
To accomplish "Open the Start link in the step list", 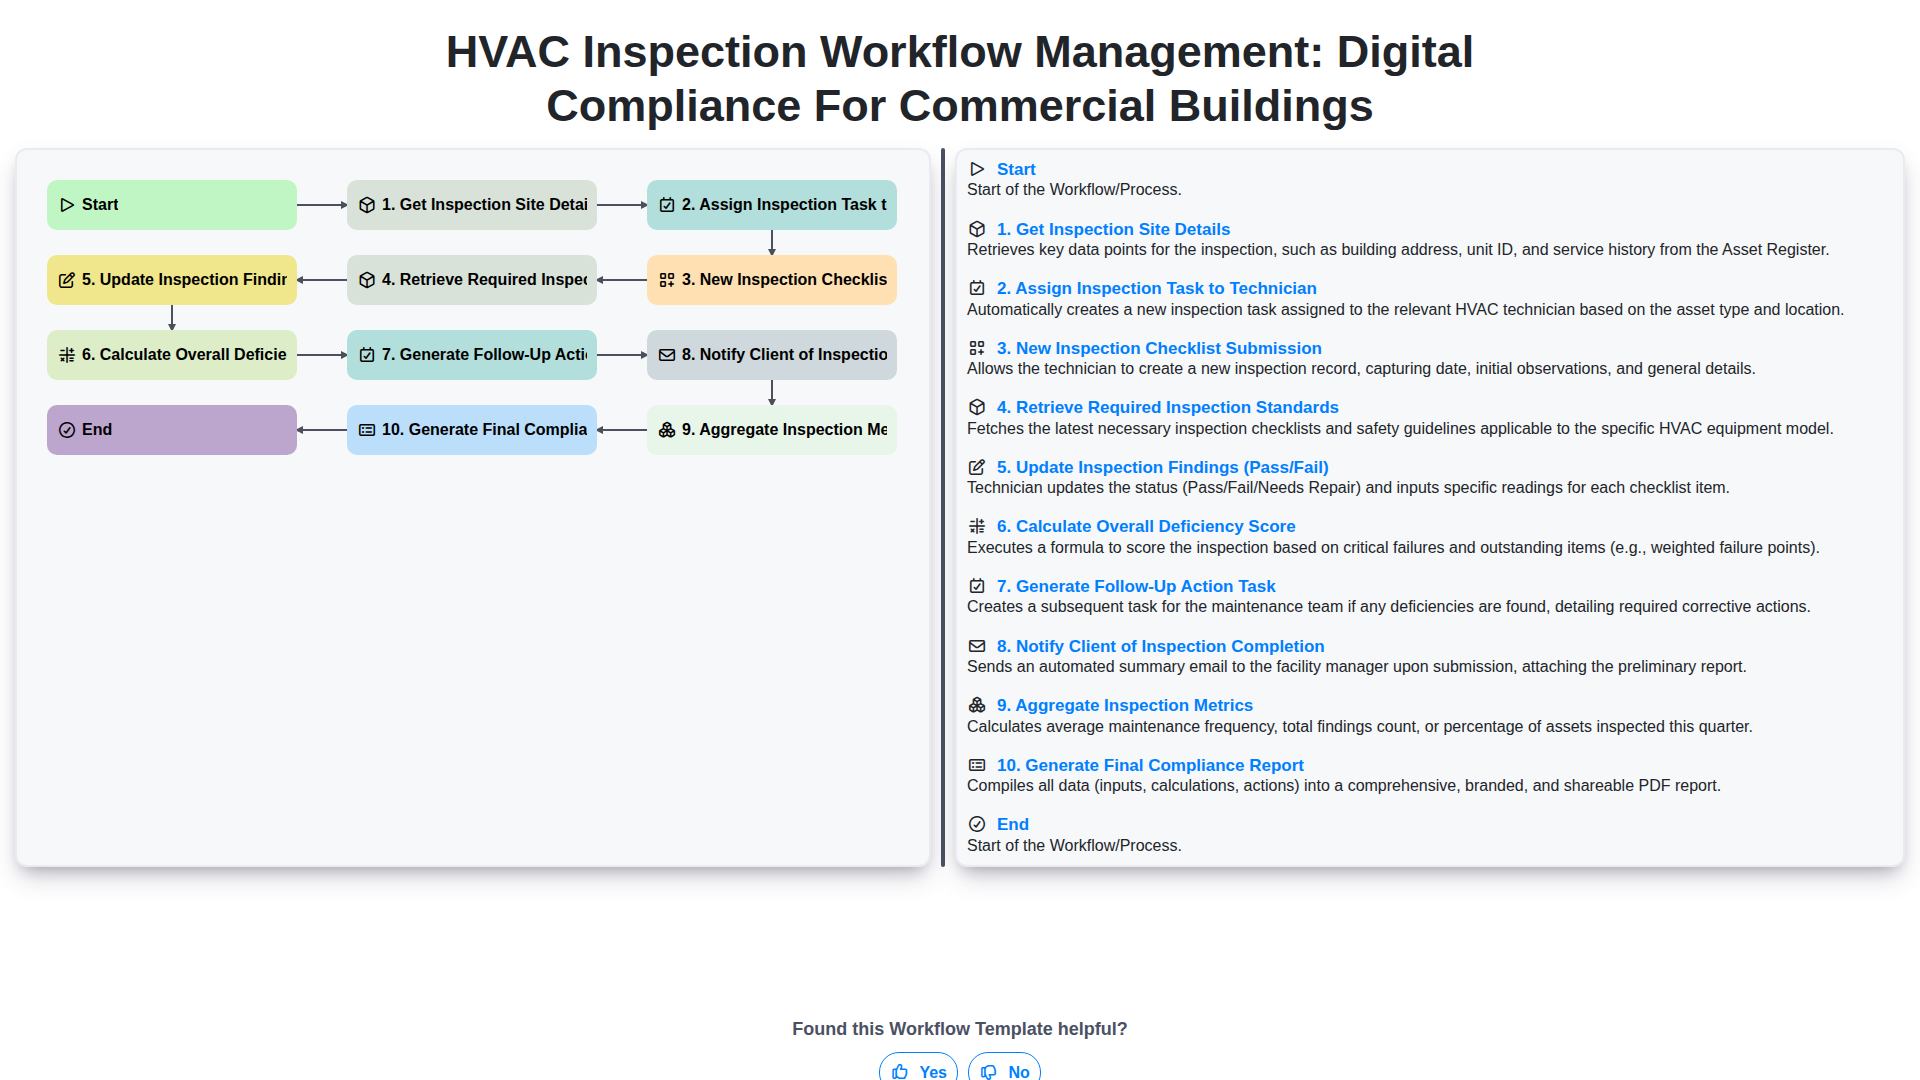I will (1016, 169).
